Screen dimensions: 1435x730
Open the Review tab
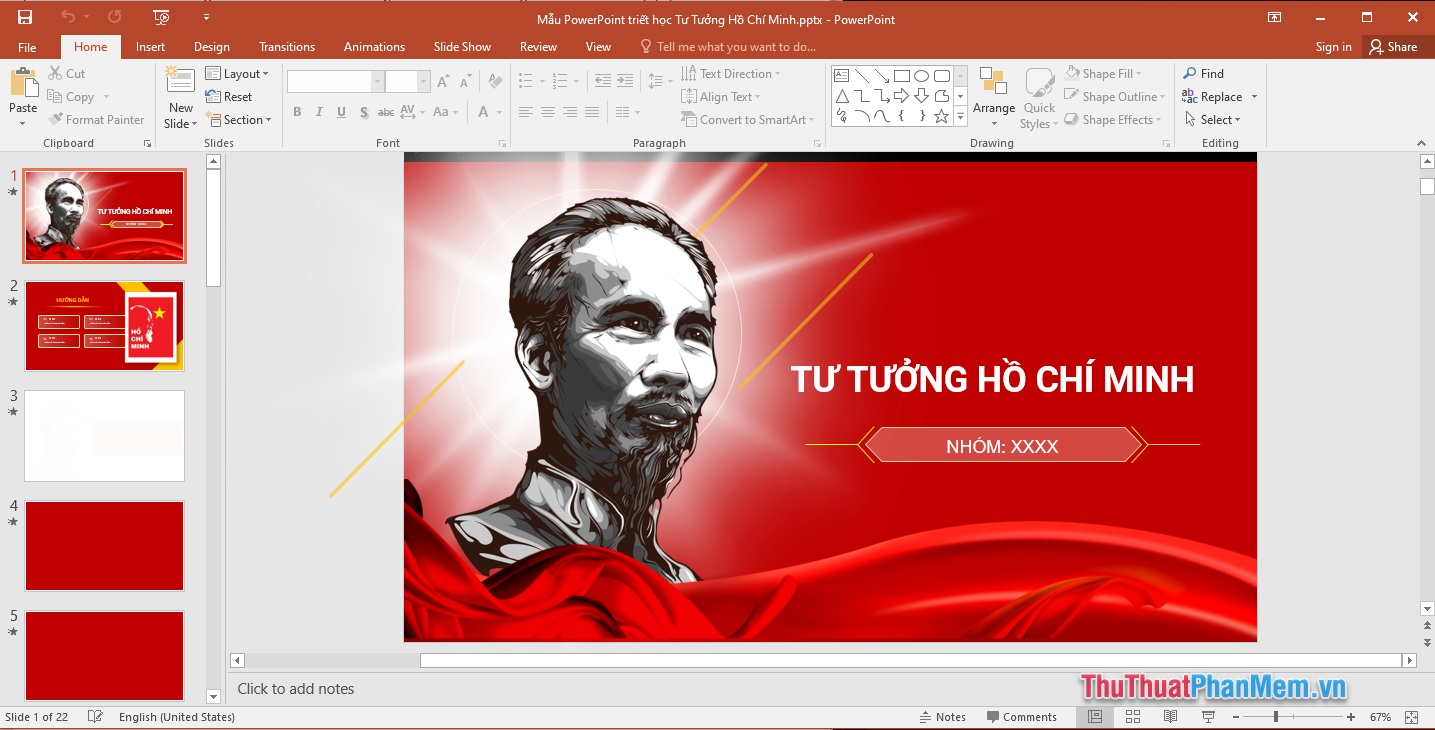pyautogui.click(x=538, y=46)
